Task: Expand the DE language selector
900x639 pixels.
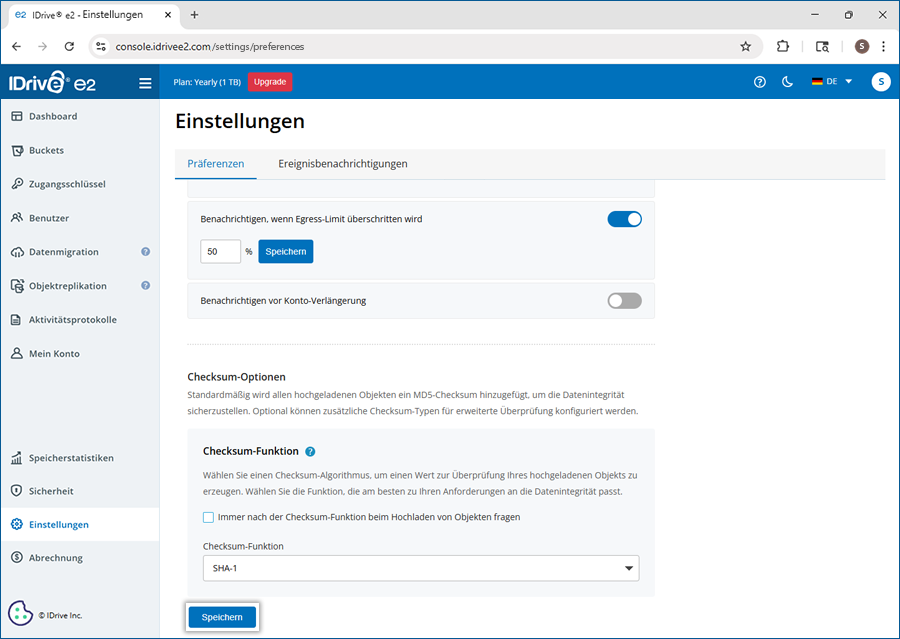Action: click(x=832, y=82)
